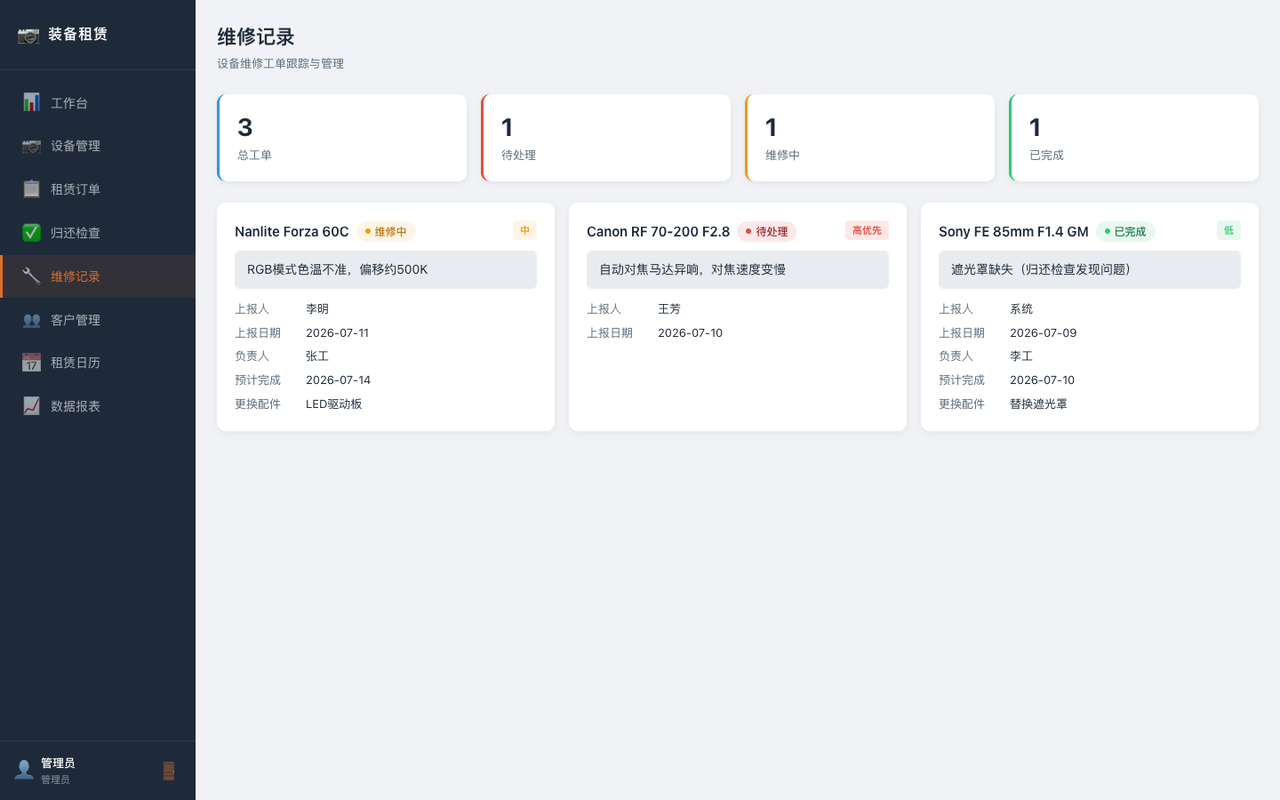Open 租赁订单 page
The width and height of the screenshot is (1280, 800).
pyautogui.click(x=98, y=189)
